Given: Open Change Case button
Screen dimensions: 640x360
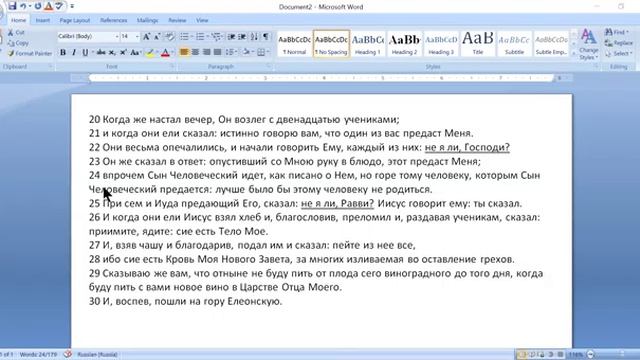Looking at the screenshot, I should click(136, 52).
